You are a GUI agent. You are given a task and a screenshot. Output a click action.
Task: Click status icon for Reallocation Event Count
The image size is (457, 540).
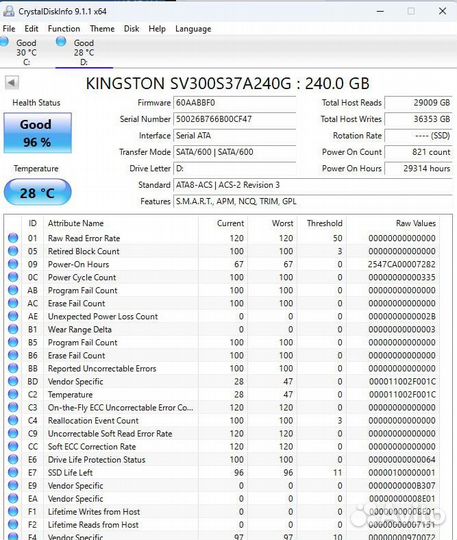(13, 420)
